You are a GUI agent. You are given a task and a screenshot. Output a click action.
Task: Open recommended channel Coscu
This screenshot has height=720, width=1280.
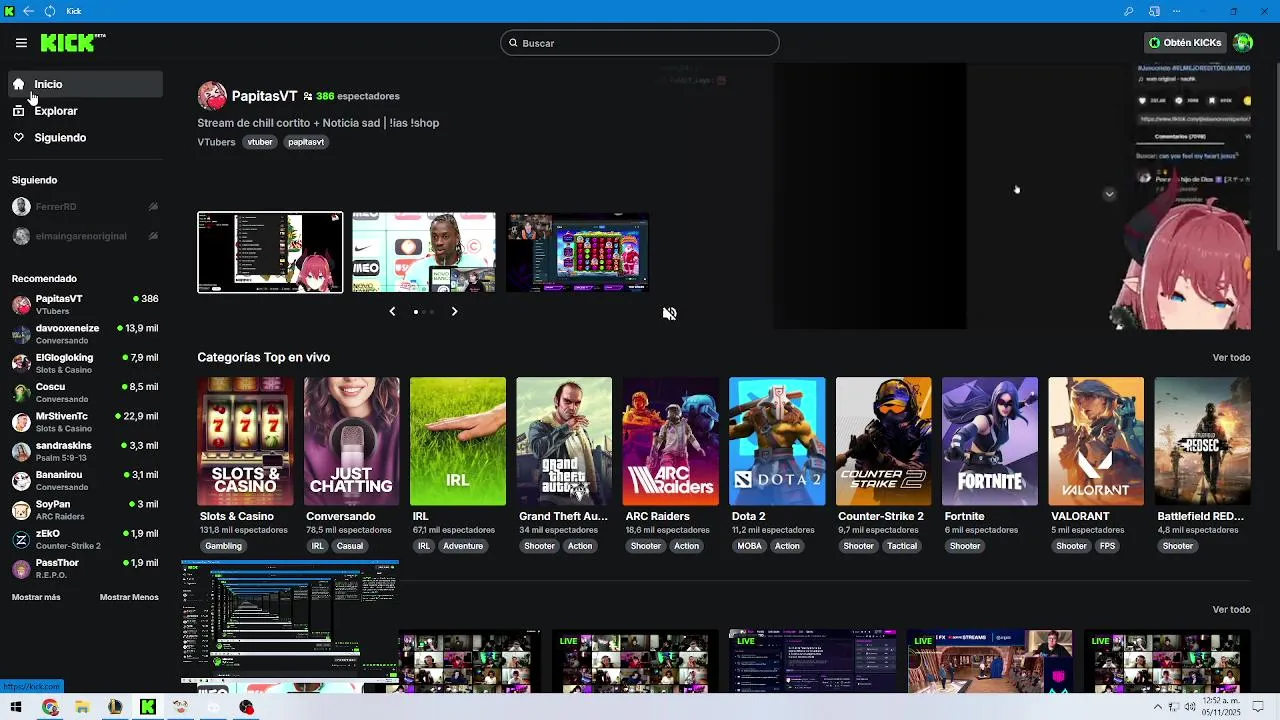click(x=85, y=392)
